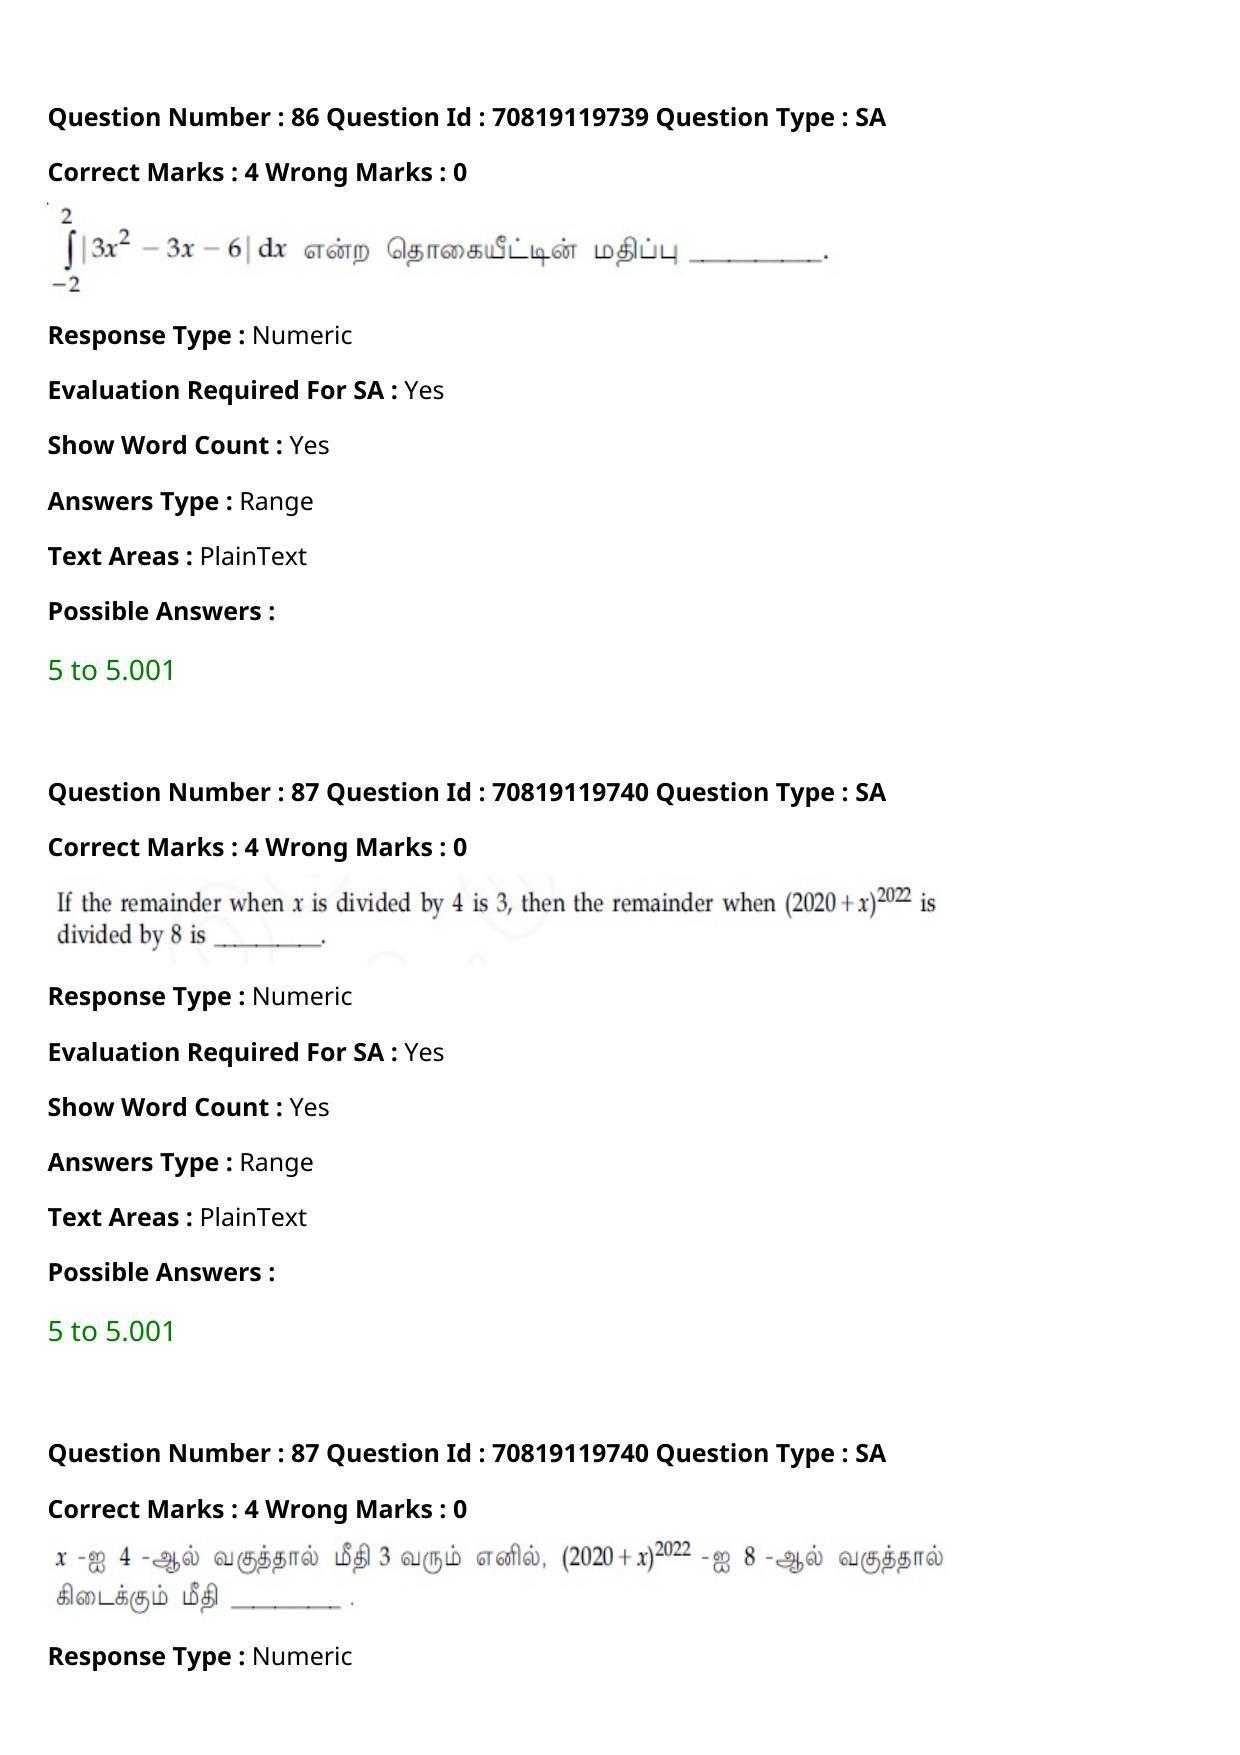The width and height of the screenshot is (1240, 1755).
Task: Click 'Text Areas : PlainText' under question 86
Action: (177, 556)
